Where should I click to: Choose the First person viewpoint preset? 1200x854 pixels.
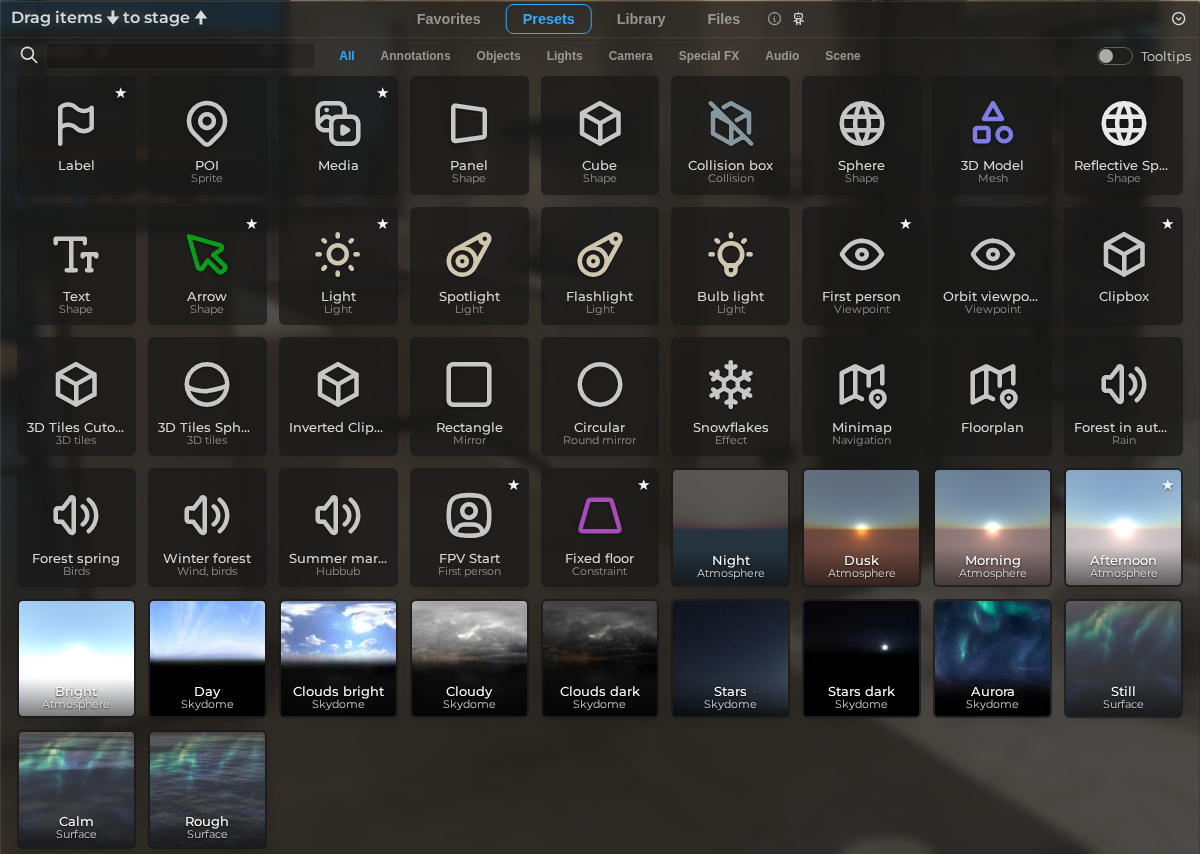[x=861, y=266]
